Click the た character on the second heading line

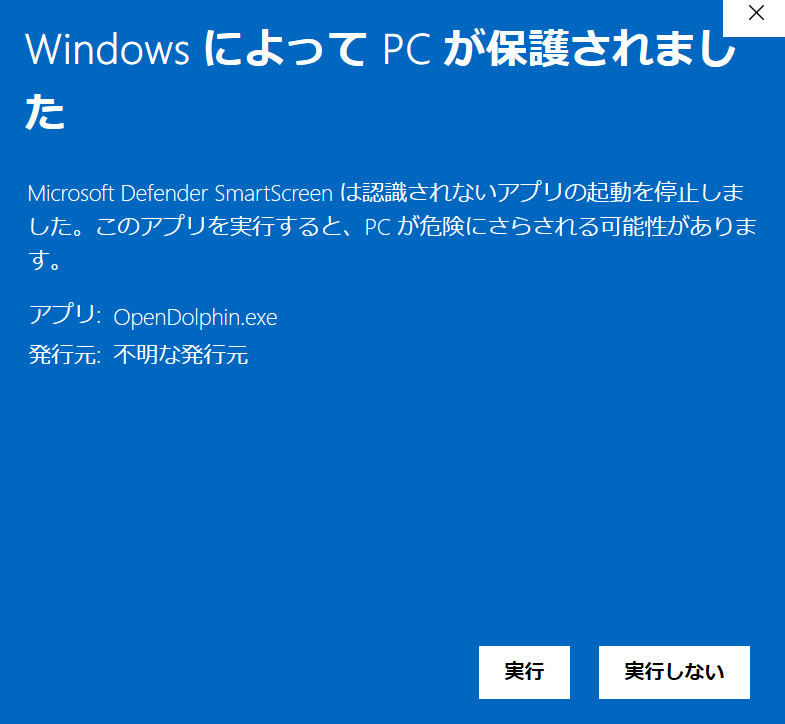point(45,112)
